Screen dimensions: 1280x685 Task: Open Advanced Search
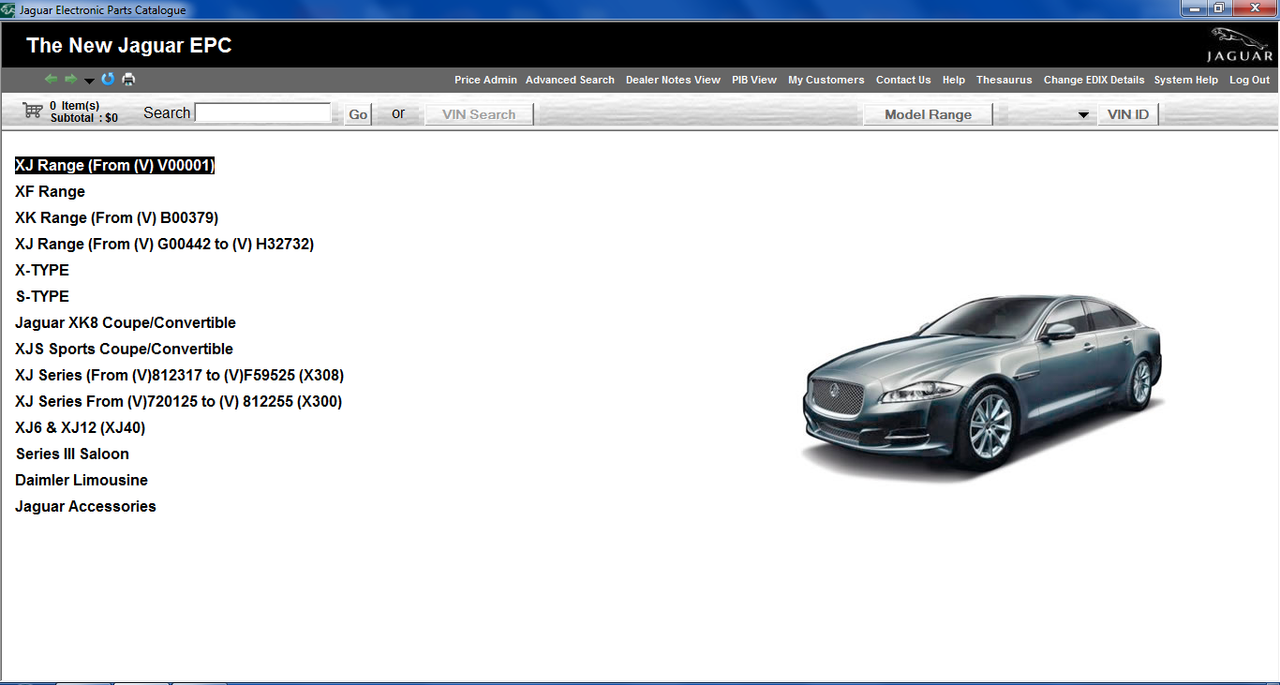[x=570, y=80]
